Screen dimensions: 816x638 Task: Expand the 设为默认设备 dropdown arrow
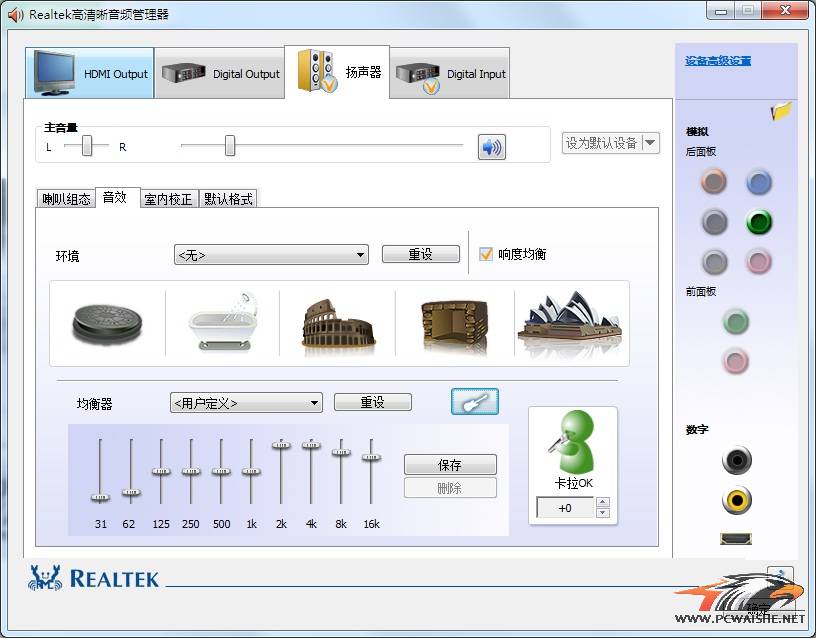coord(651,143)
